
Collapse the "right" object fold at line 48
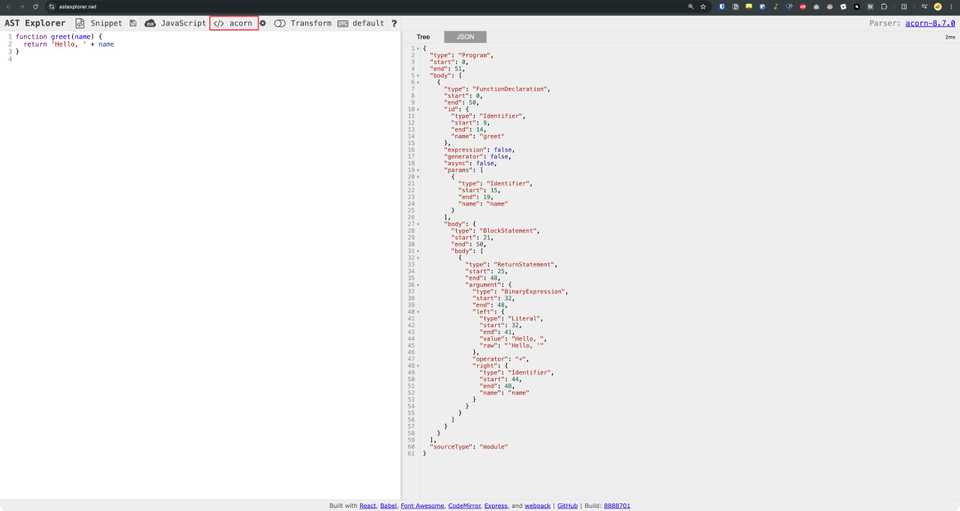tap(418, 365)
